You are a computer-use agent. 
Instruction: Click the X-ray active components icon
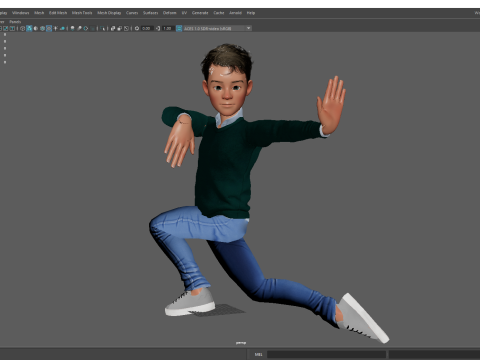pyautogui.click(x=120, y=28)
